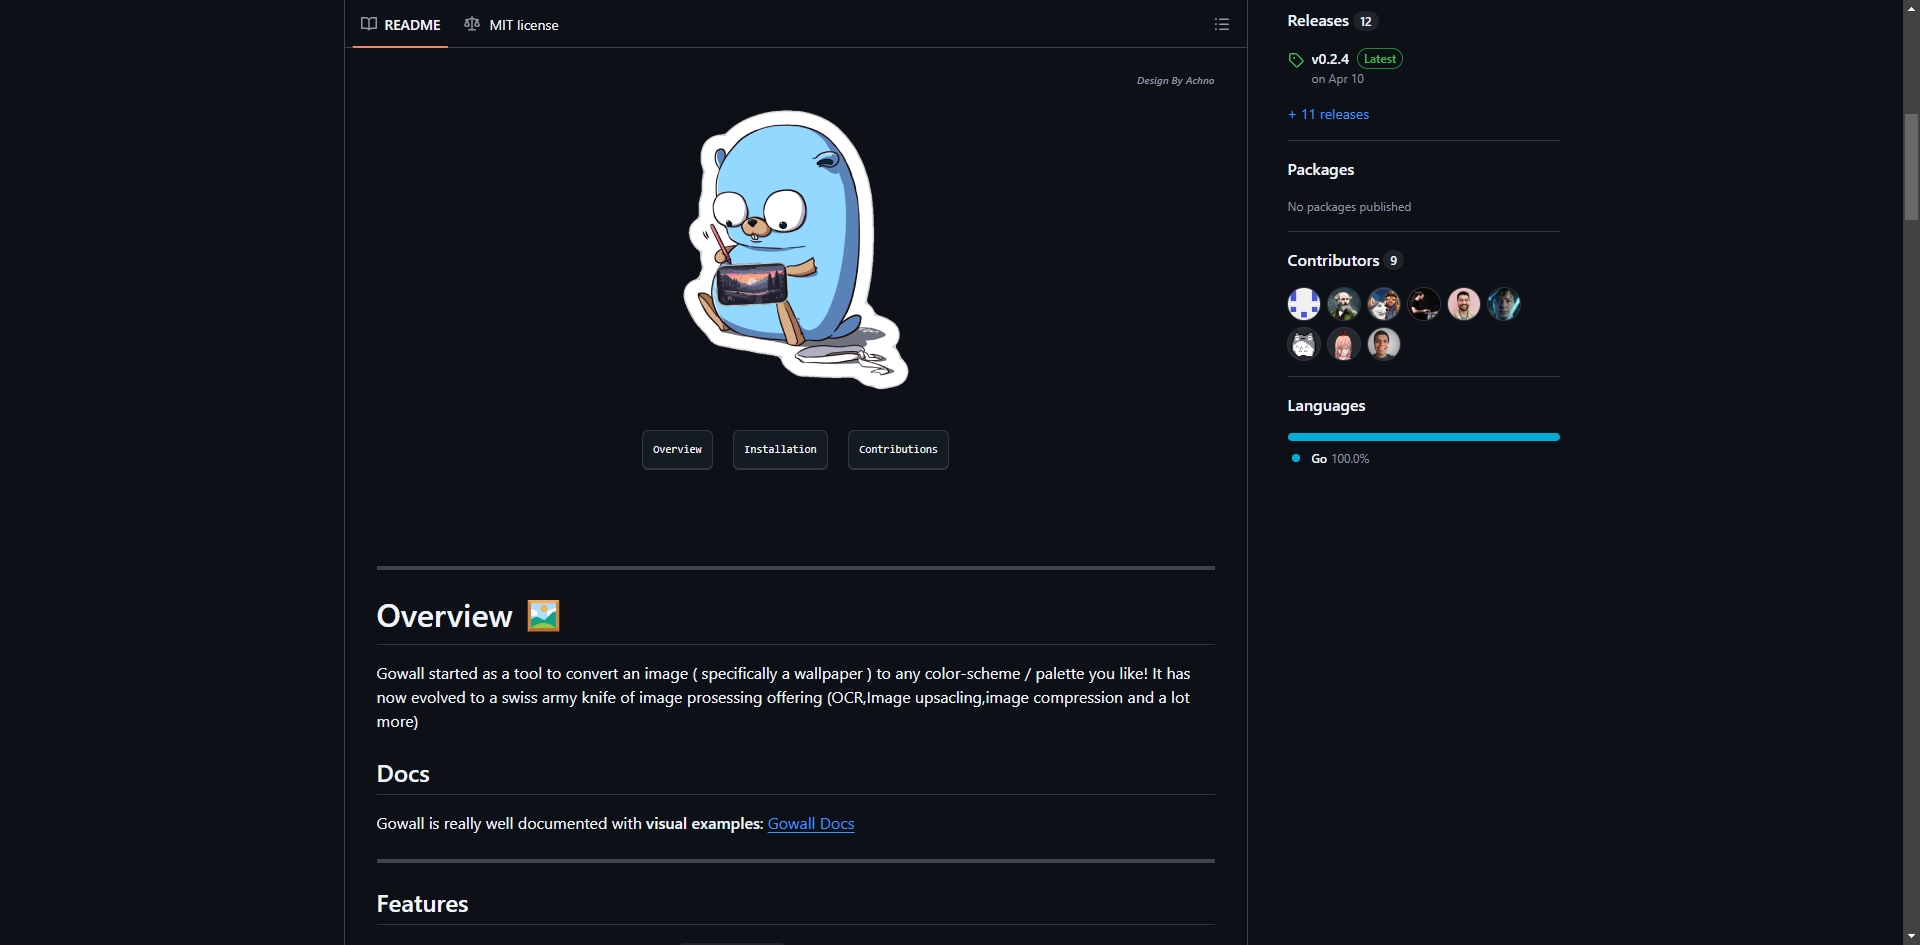The image size is (1920, 945).
Task: Jump to Overview via the badge button
Action: click(677, 450)
